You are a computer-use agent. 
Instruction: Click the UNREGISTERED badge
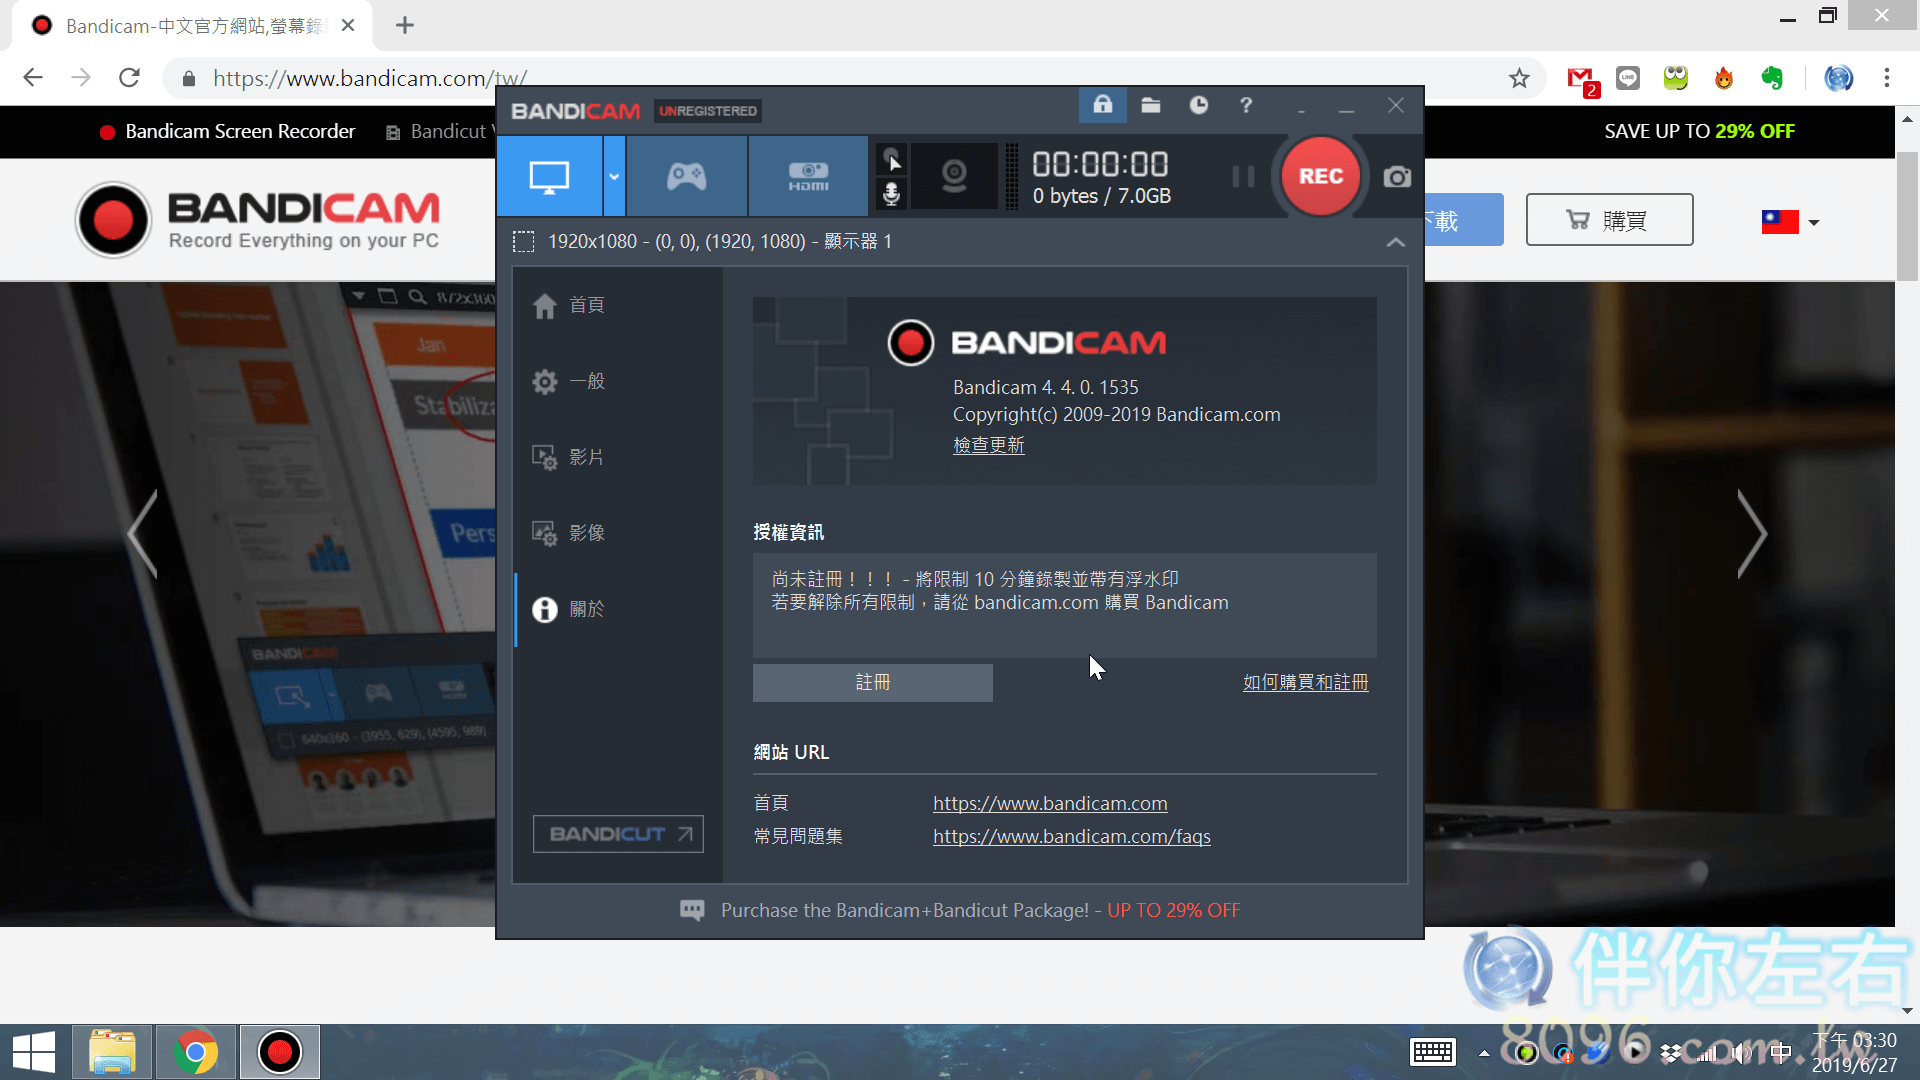(708, 111)
